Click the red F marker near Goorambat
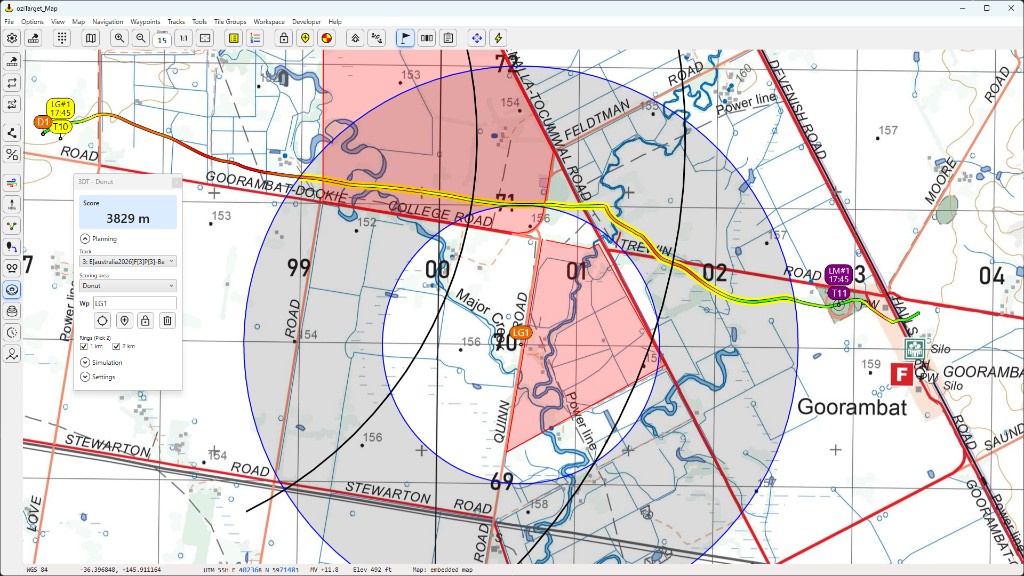Viewport: 1024px width, 576px height. tap(902, 374)
